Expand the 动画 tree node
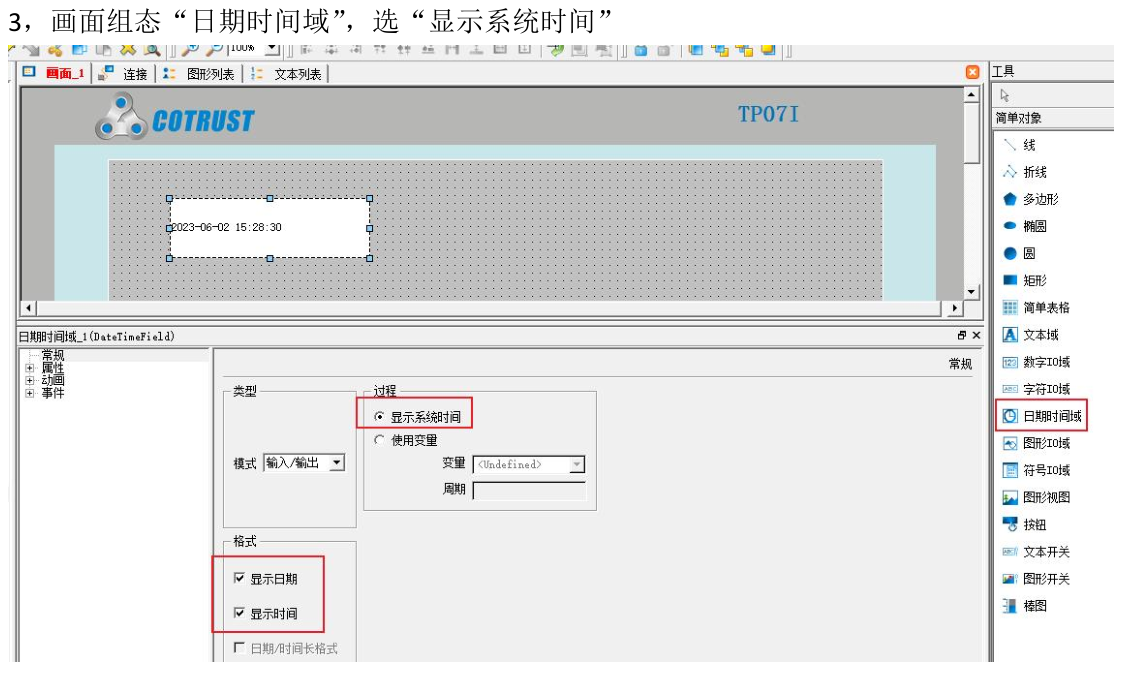The image size is (1125, 686). click(29, 380)
